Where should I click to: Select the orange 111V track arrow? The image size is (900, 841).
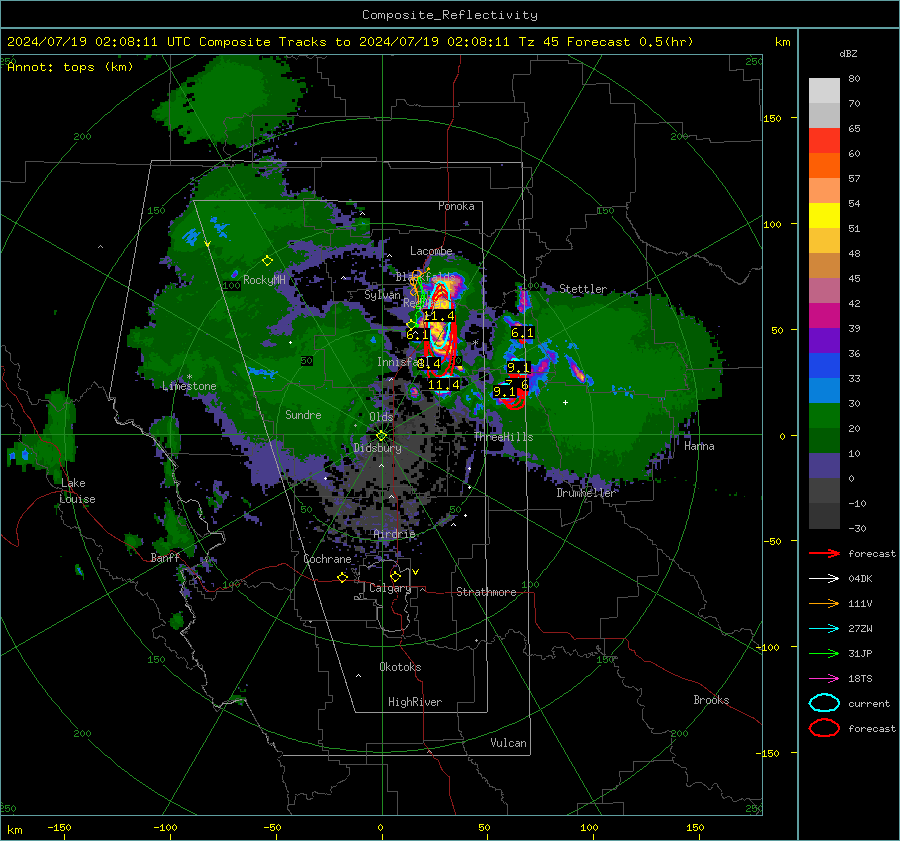click(x=824, y=603)
